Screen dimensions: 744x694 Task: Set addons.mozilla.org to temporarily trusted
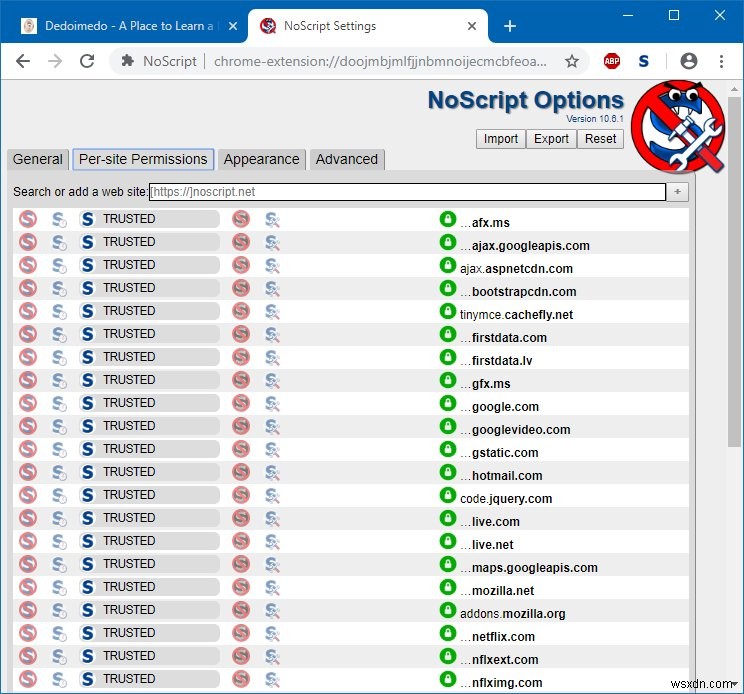point(59,611)
